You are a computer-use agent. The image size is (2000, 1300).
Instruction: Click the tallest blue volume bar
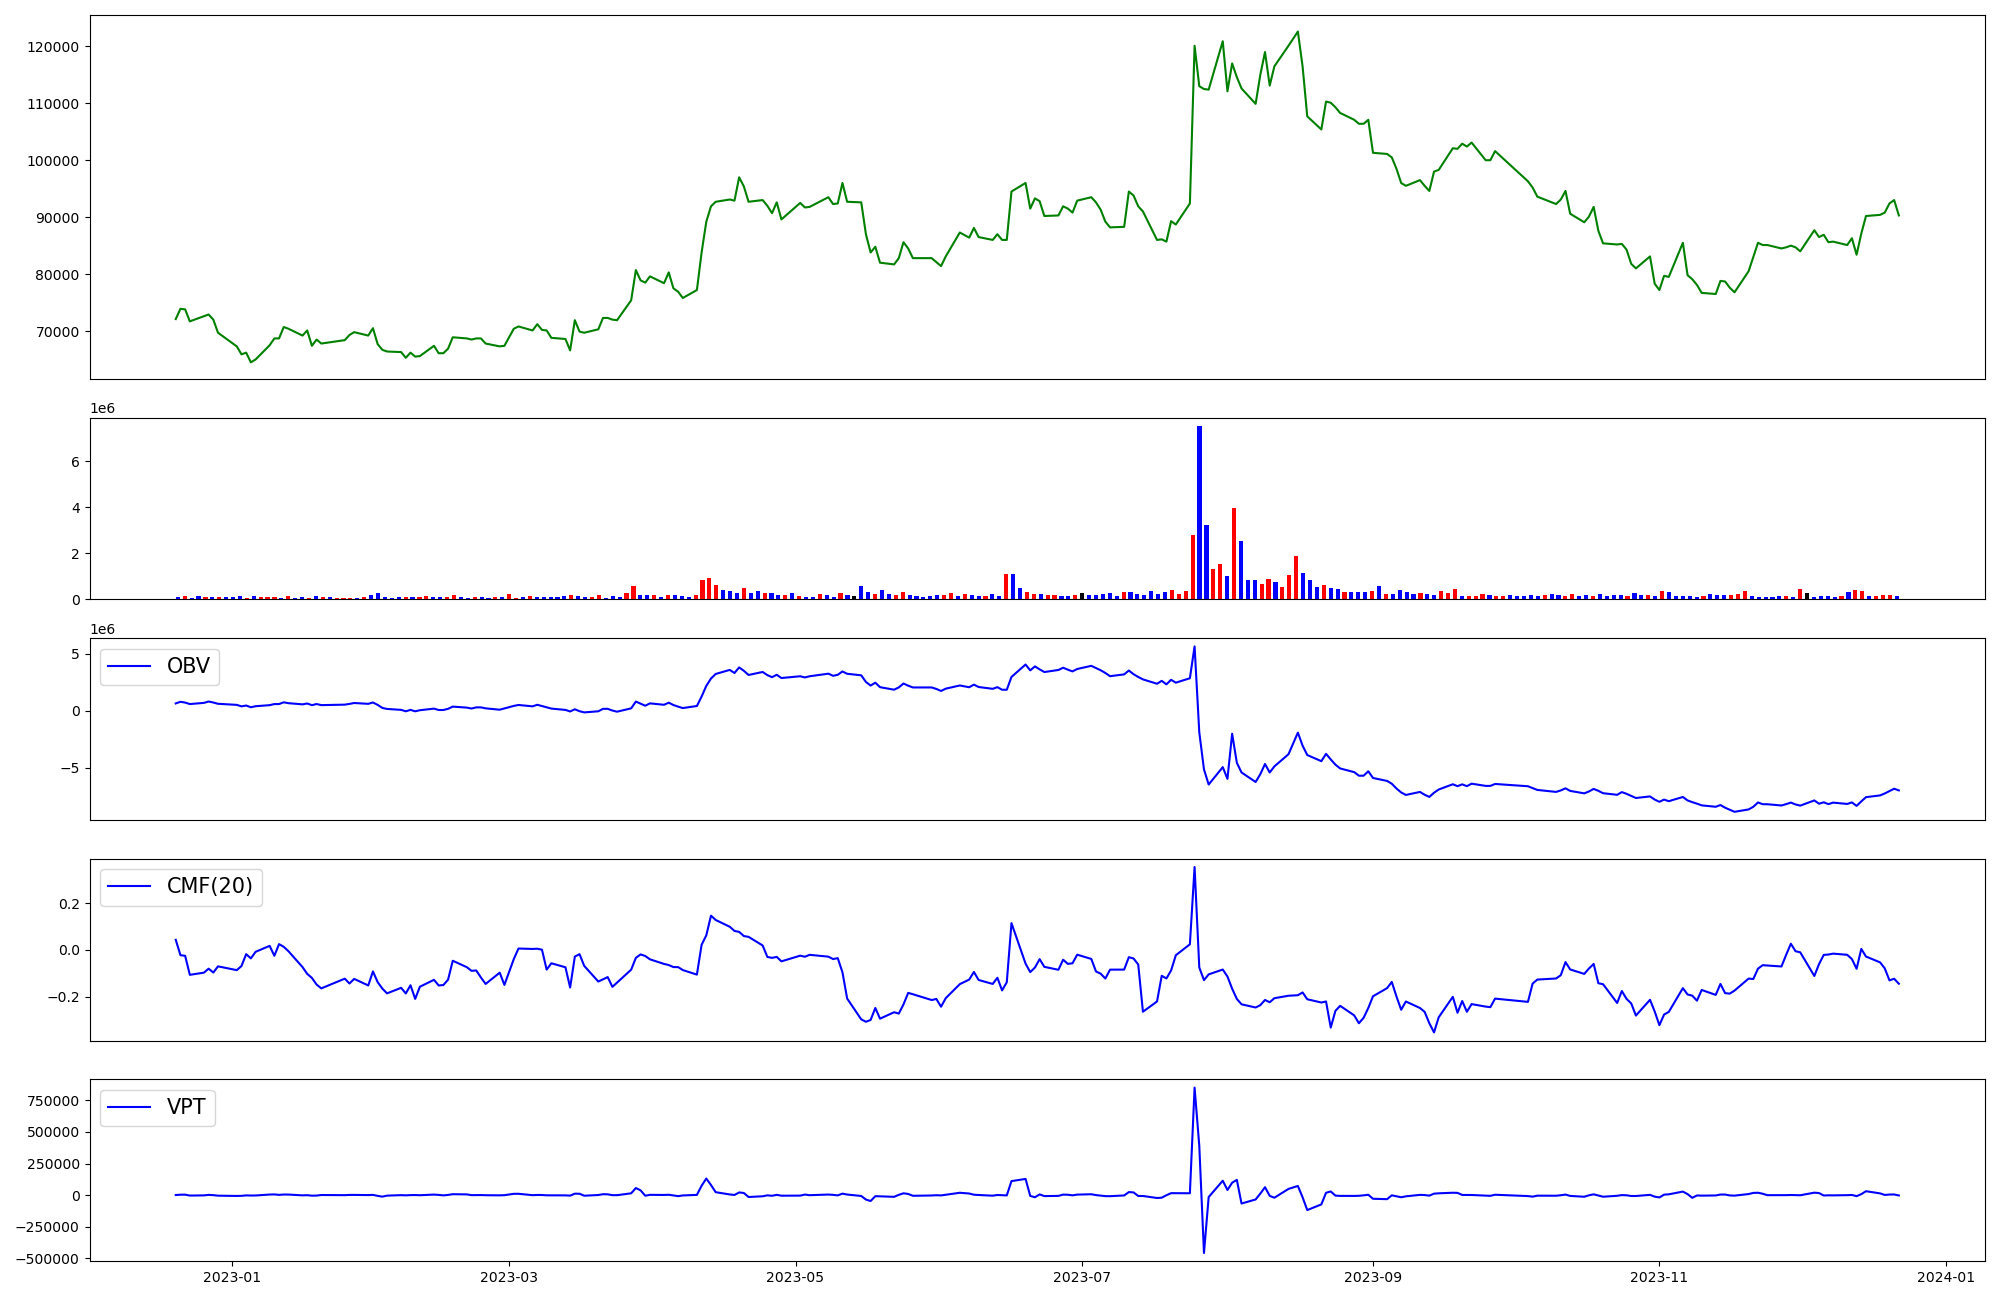click(x=1199, y=512)
